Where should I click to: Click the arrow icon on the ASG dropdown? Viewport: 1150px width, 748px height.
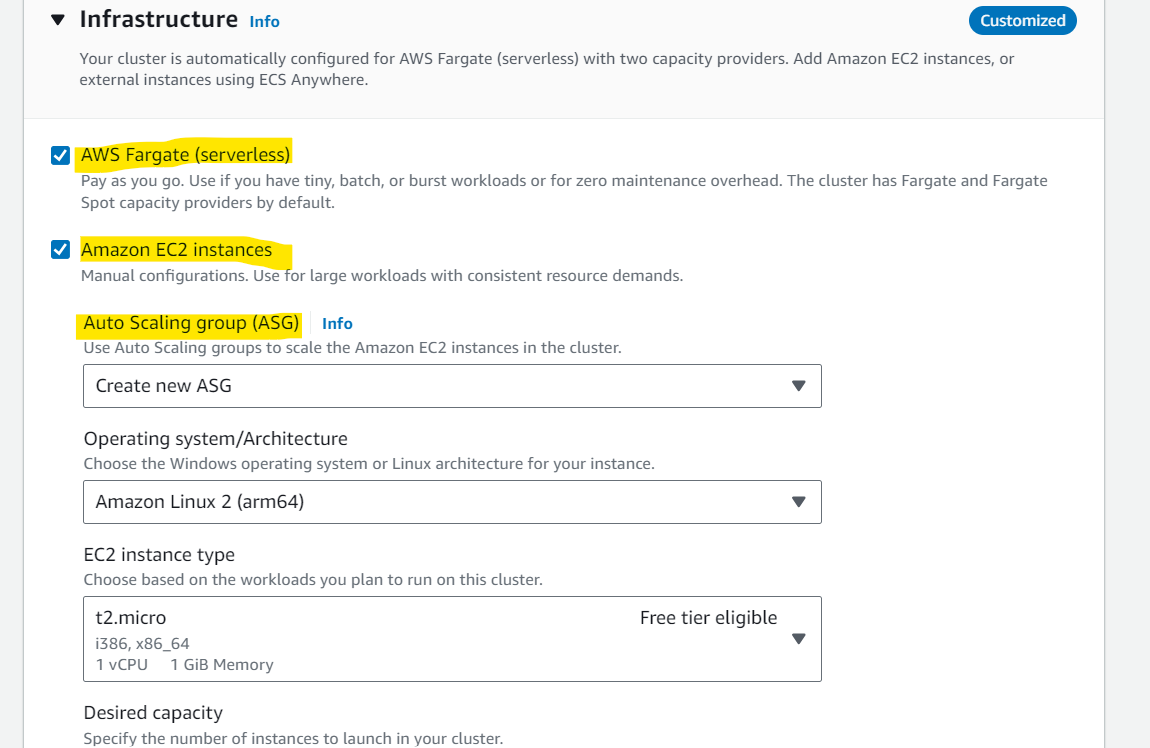click(799, 386)
